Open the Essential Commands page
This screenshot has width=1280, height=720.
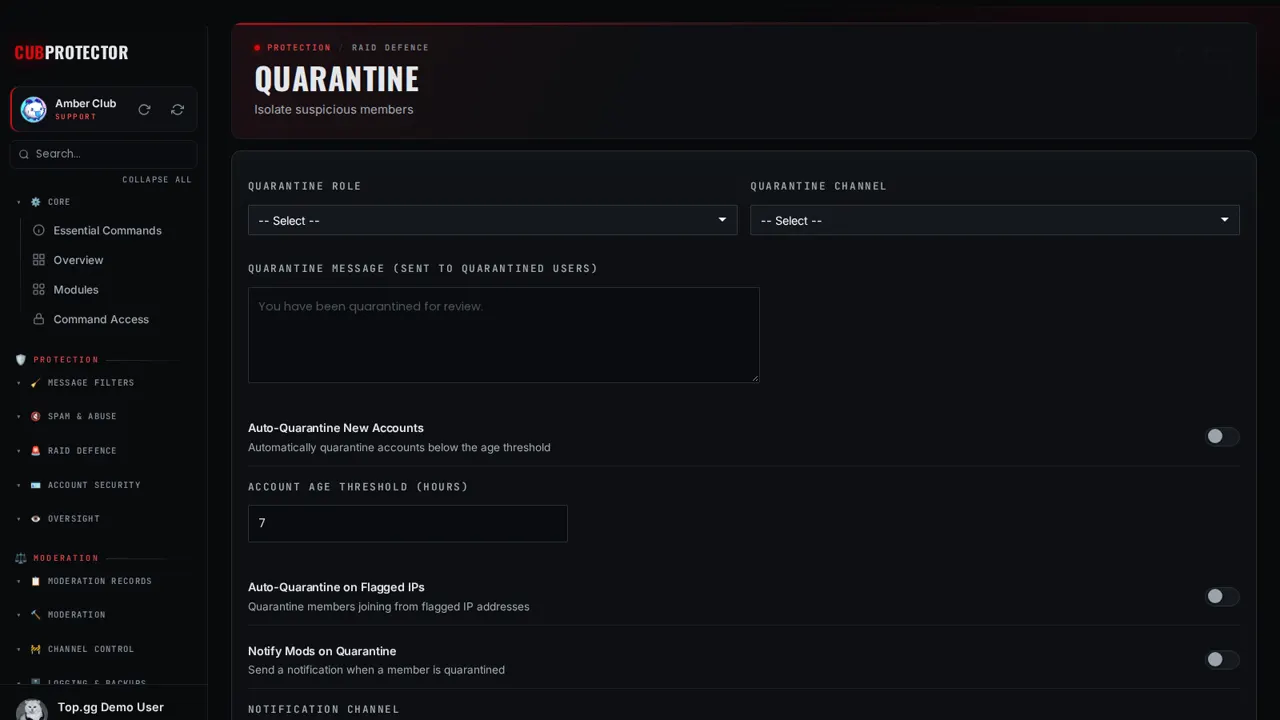[x=108, y=230]
